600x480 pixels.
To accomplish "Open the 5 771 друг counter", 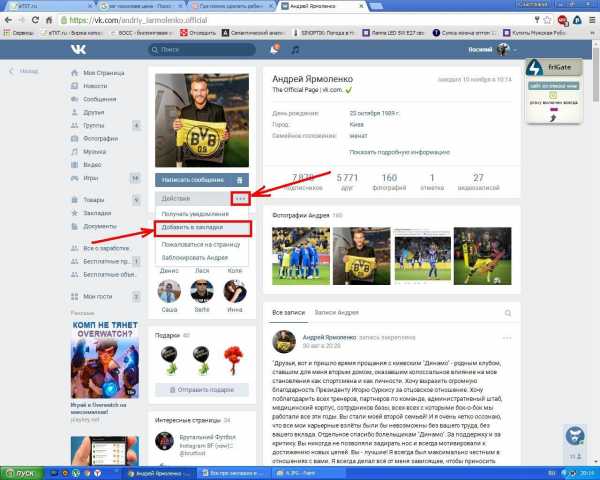I will (347, 182).
